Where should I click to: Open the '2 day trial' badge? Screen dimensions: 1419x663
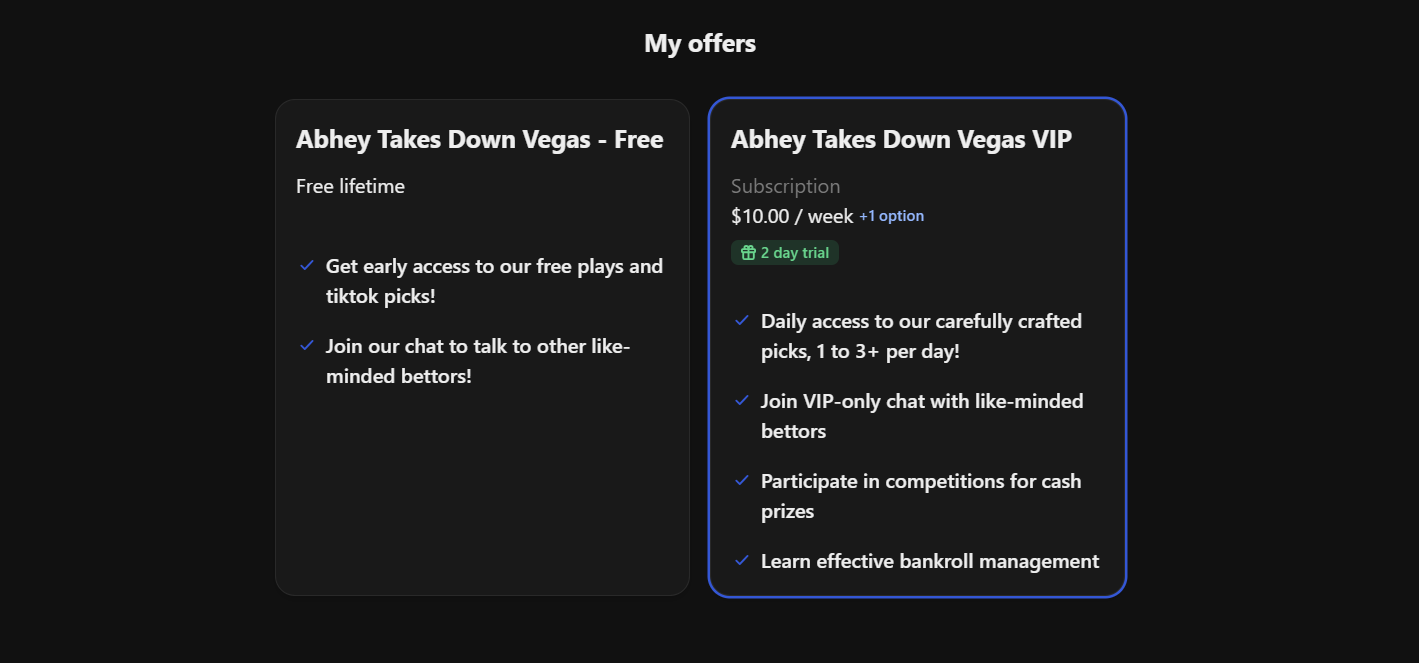[x=785, y=252]
